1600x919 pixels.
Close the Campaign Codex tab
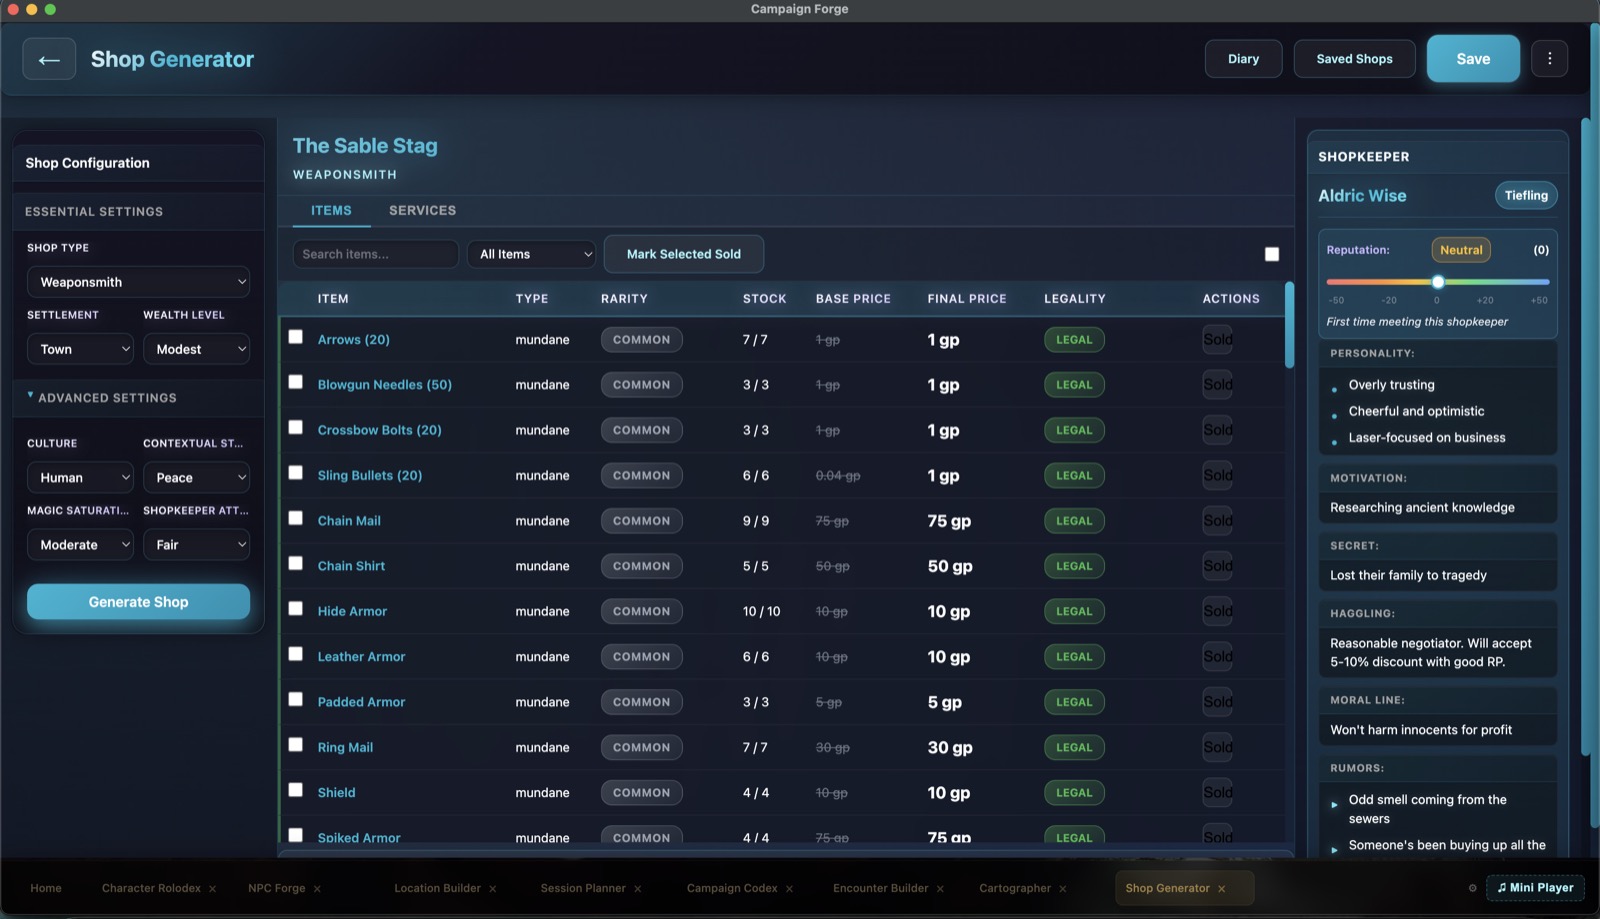pyautogui.click(x=789, y=888)
